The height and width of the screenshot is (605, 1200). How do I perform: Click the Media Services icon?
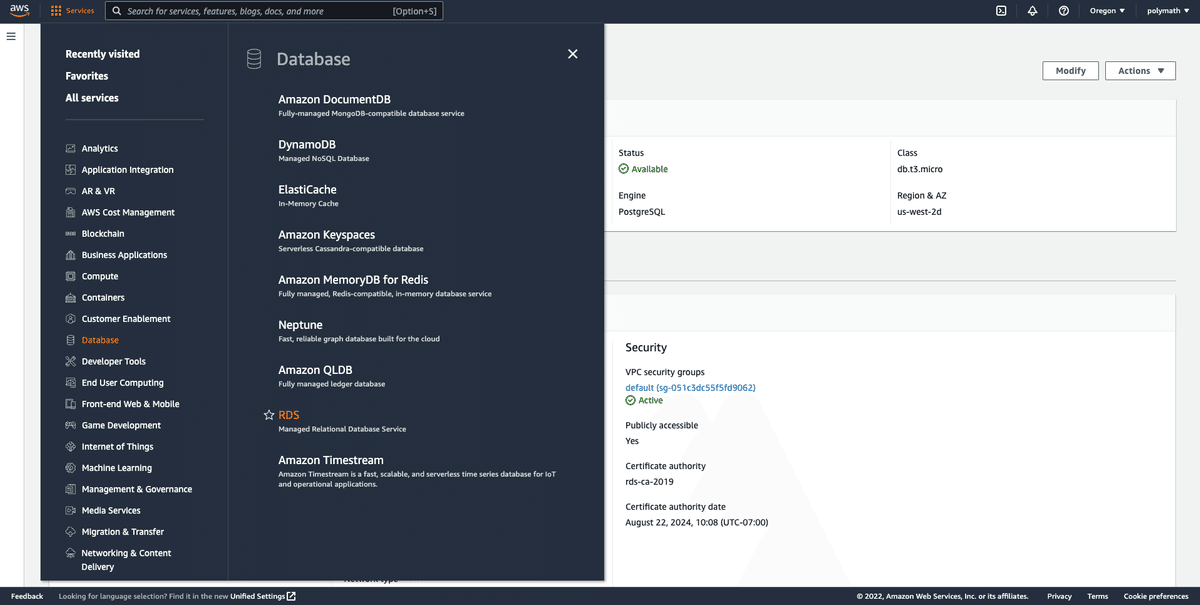pos(71,510)
